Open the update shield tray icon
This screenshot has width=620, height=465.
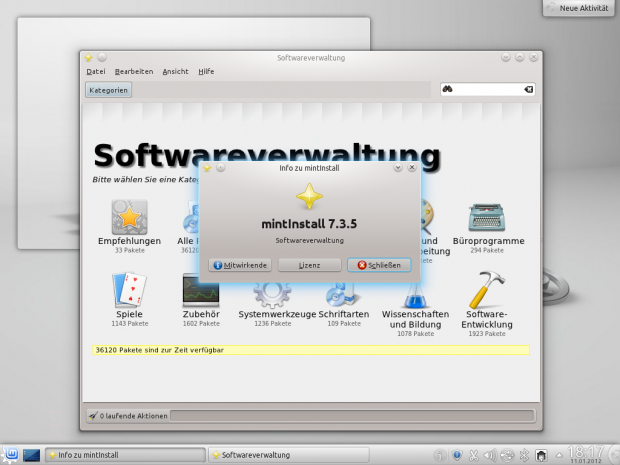[457, 455]
